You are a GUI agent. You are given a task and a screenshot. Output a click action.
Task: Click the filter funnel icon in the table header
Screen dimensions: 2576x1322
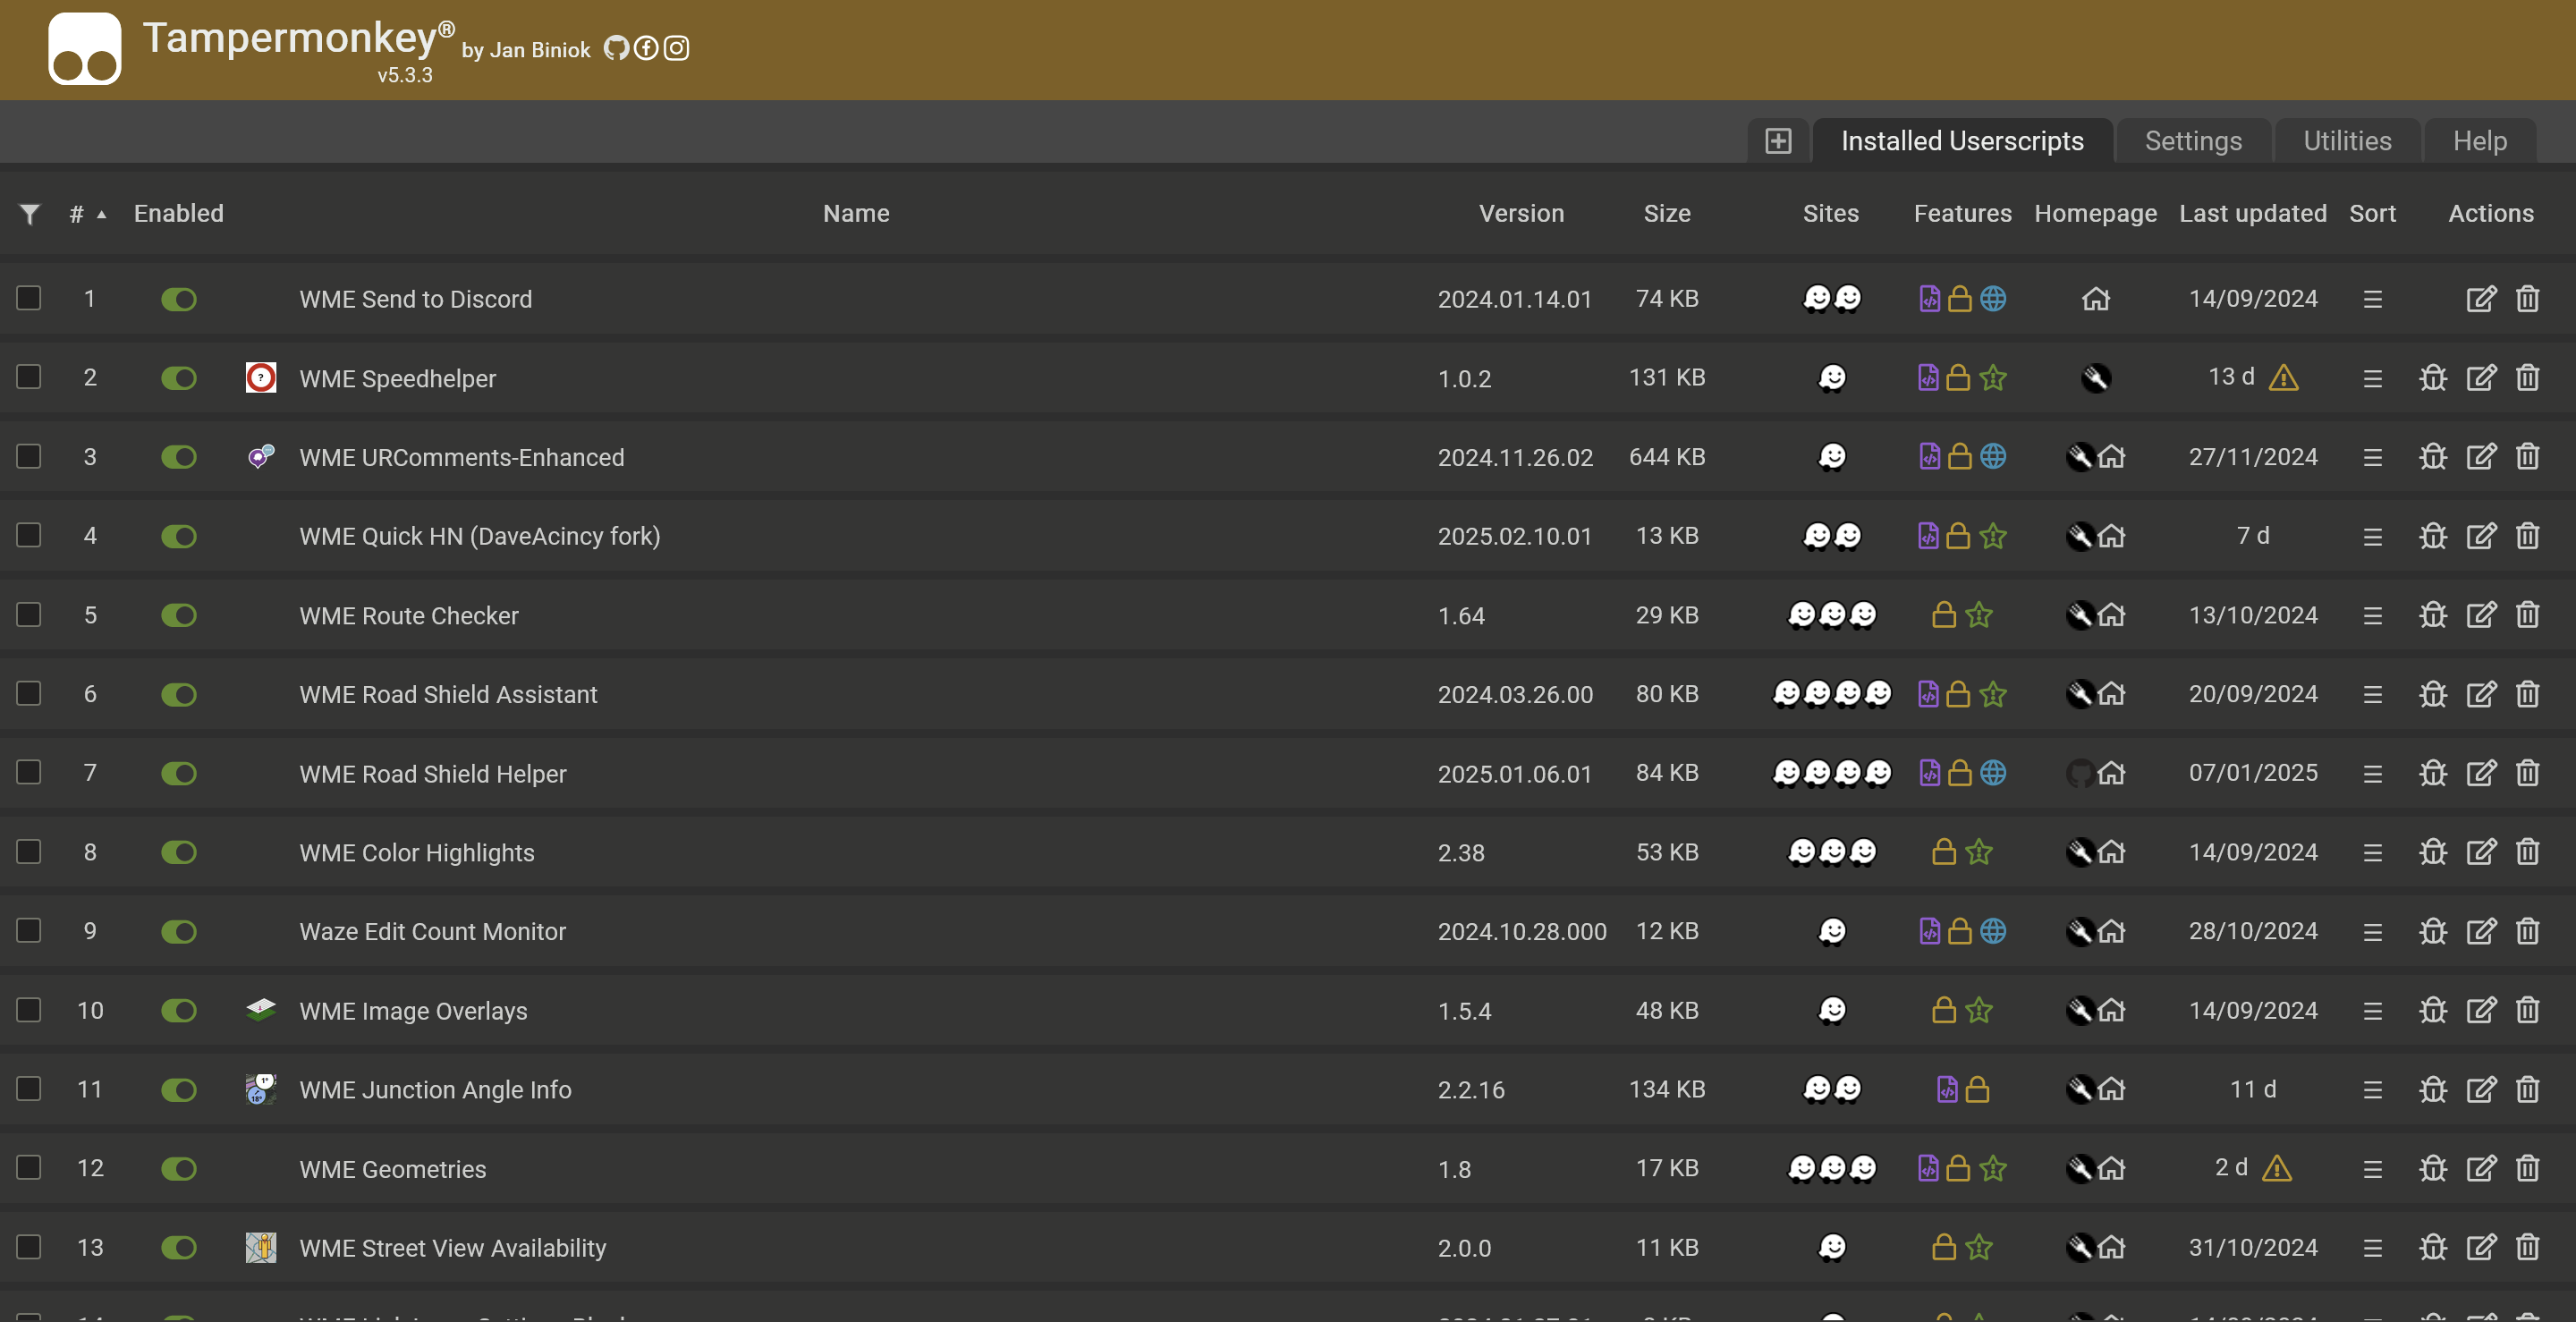pyautogui.click(x=30, y=214)
